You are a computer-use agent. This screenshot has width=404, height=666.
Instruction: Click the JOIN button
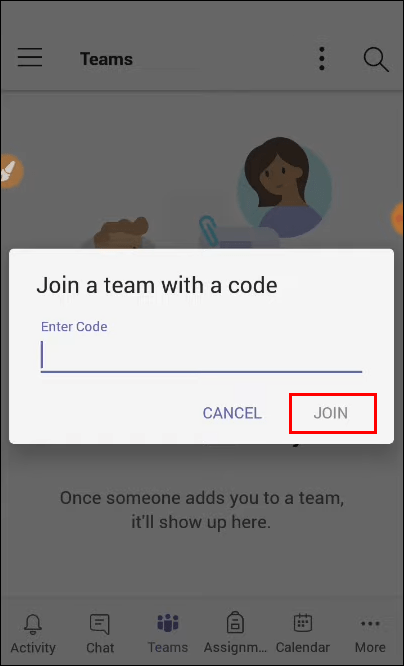coord(331,413)
